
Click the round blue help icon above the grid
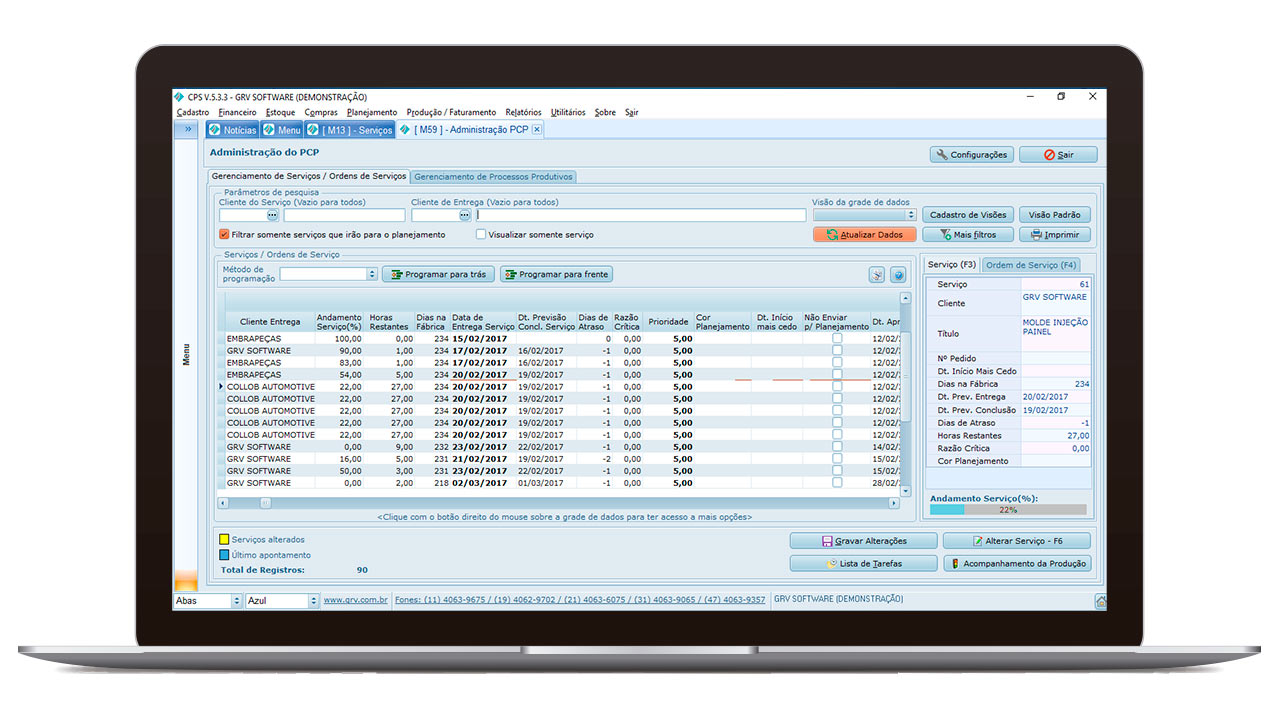click(x=898, y=274)
